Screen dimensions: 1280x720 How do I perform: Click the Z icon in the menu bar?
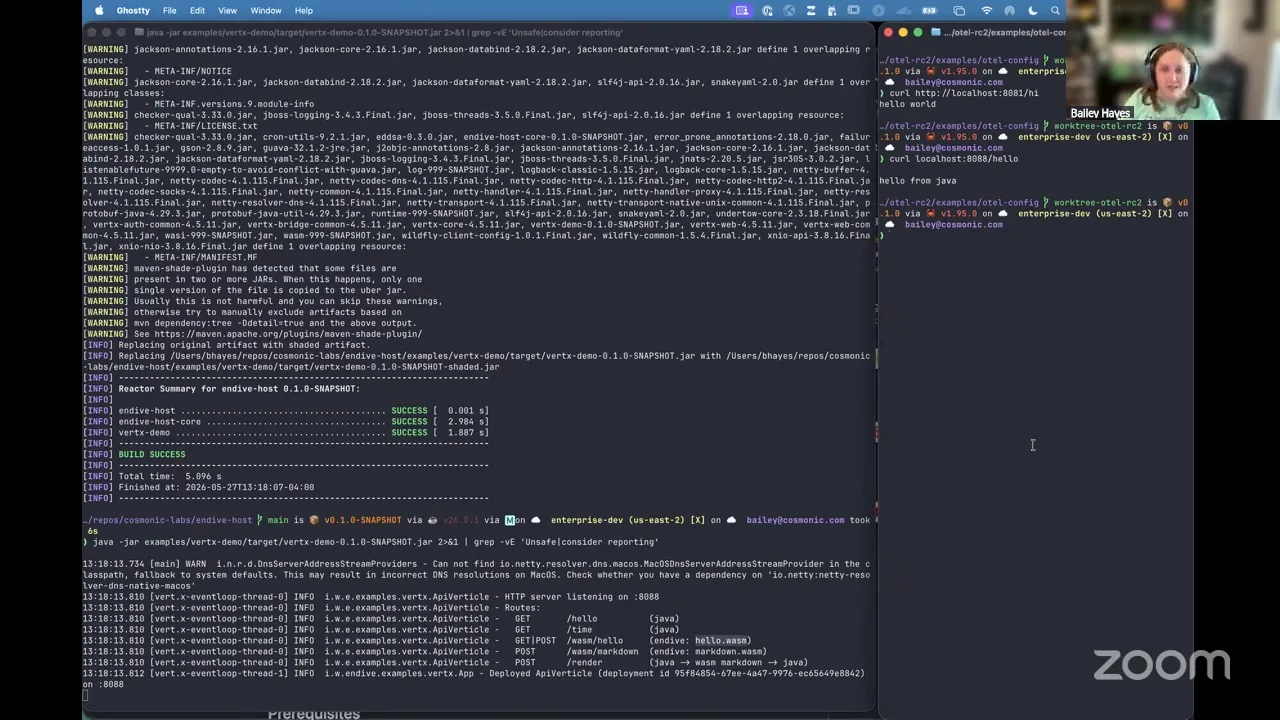coord(810,10)
